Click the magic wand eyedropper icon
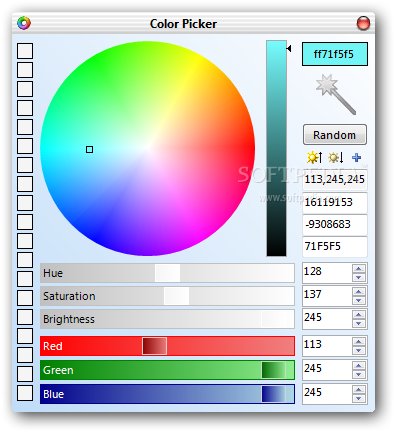Viewport: 395px width, 432px height. 335,94
